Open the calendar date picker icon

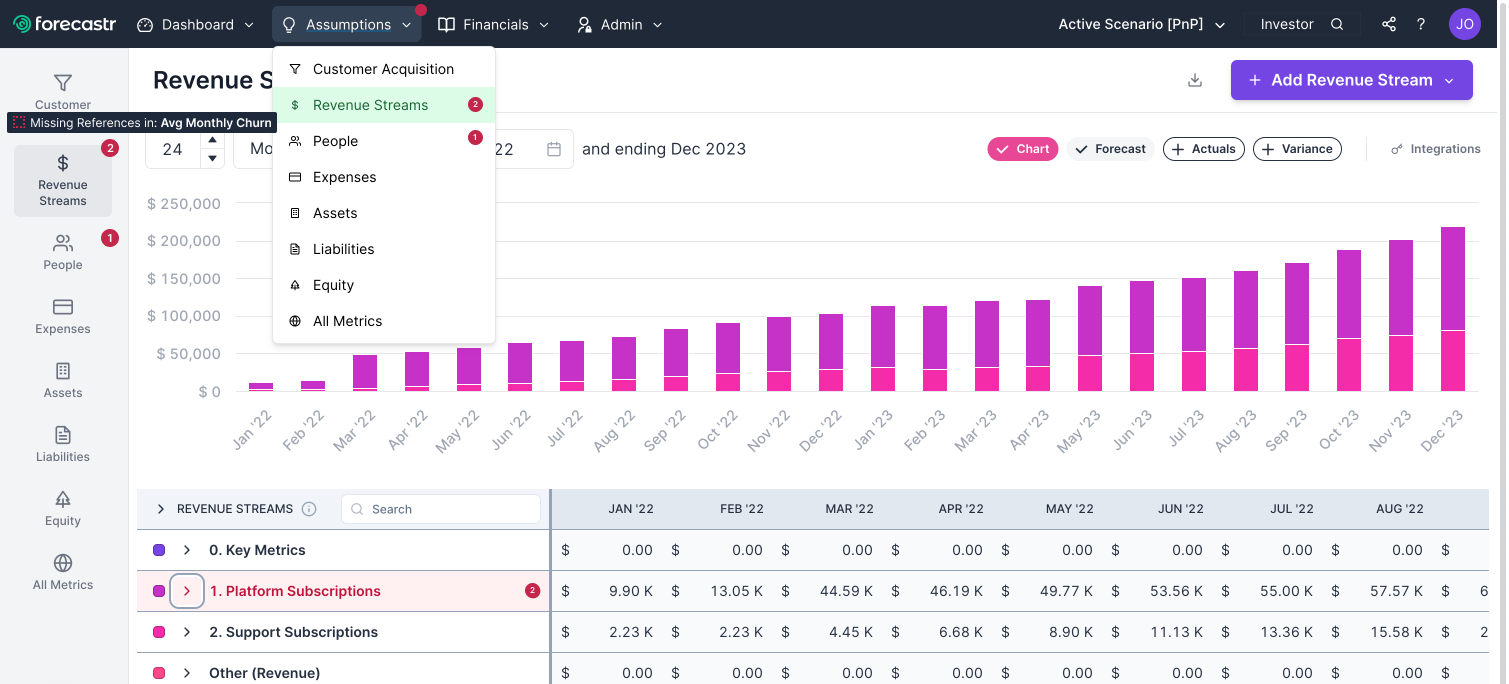pos(554,149)
